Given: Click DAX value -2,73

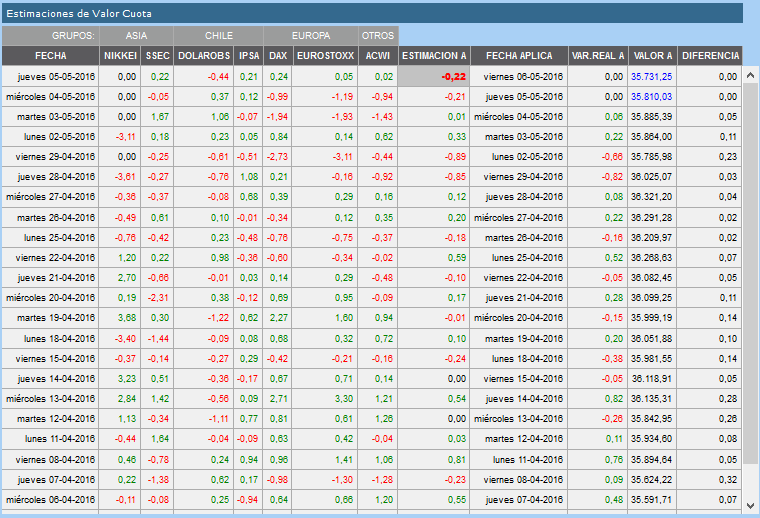Looking at the screenshot, I should [x=277, y=157].
